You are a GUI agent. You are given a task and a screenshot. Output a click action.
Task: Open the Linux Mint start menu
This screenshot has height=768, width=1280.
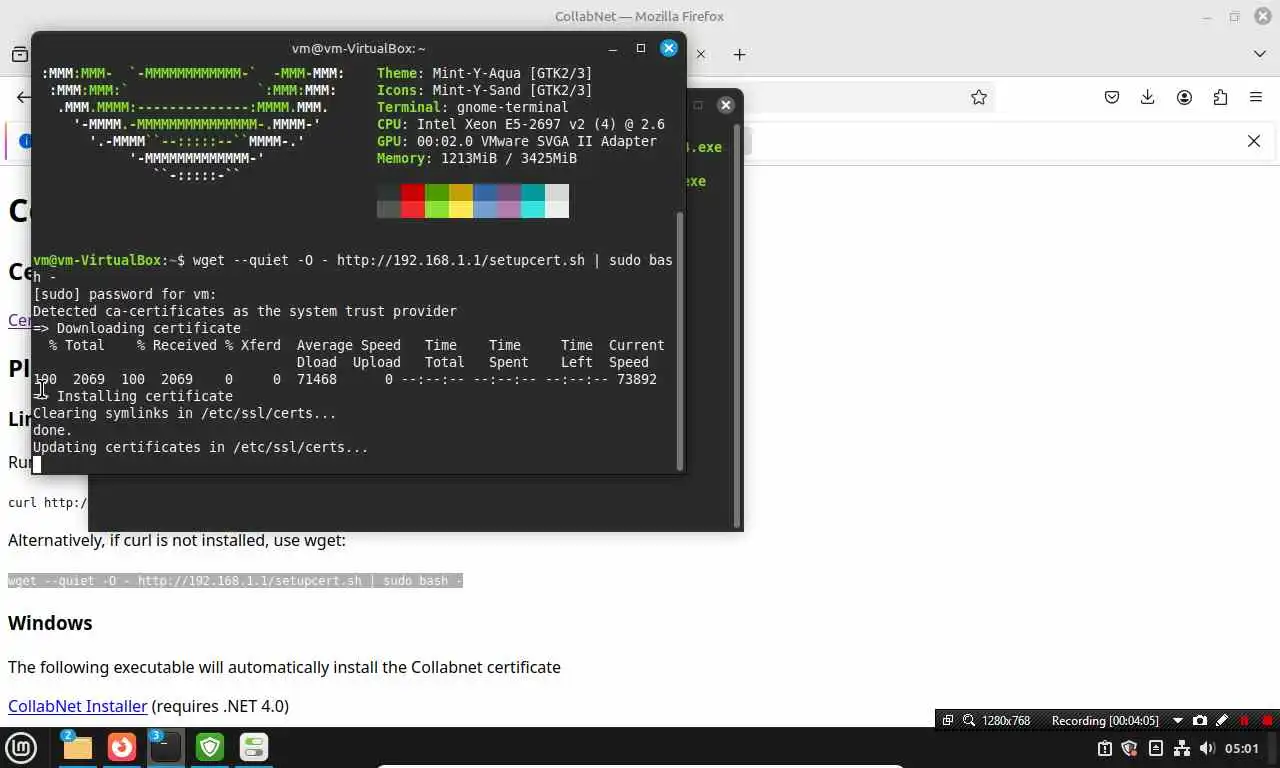click(21, 747)
